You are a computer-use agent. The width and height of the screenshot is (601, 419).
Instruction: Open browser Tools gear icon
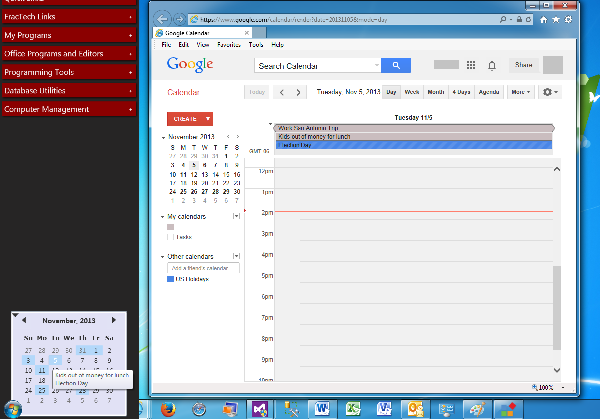pyautogui.click(x=568, y=20)
